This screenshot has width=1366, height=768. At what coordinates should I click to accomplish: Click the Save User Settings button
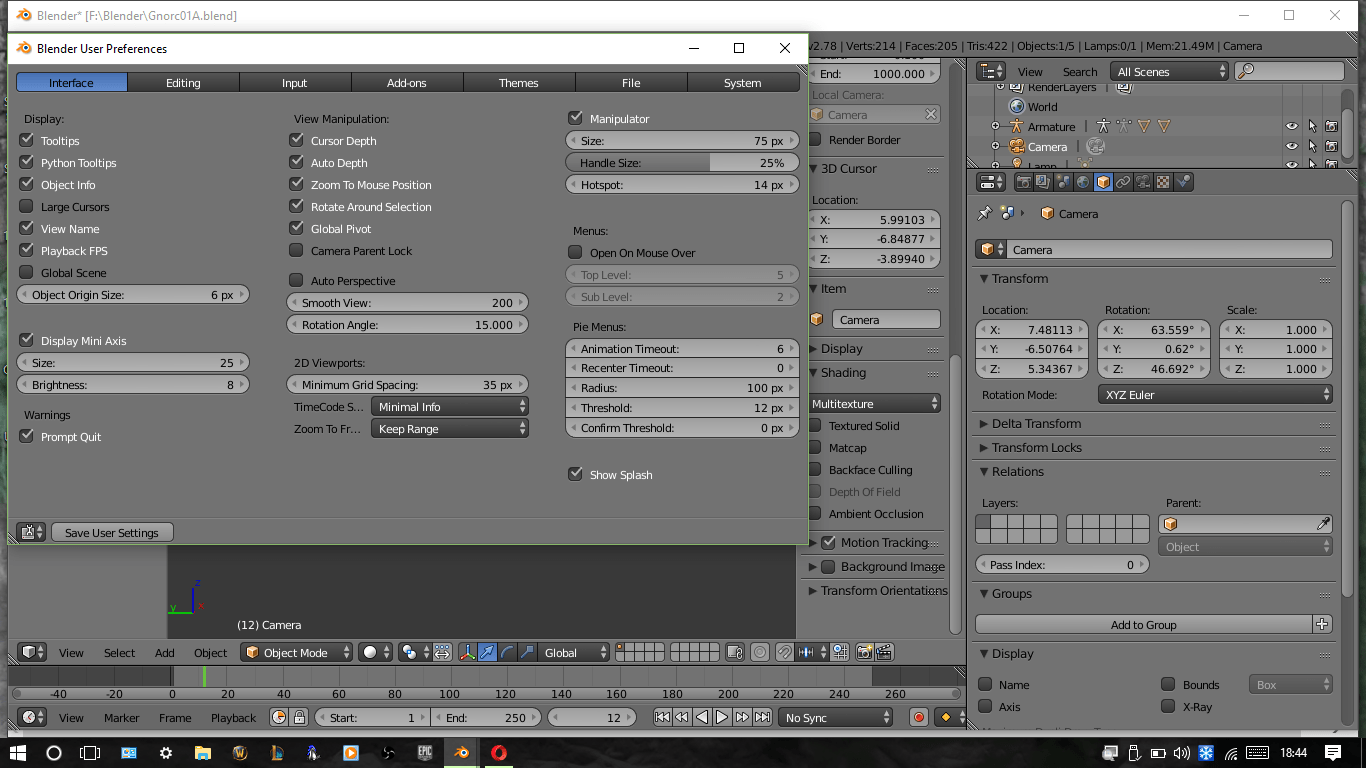112,532
